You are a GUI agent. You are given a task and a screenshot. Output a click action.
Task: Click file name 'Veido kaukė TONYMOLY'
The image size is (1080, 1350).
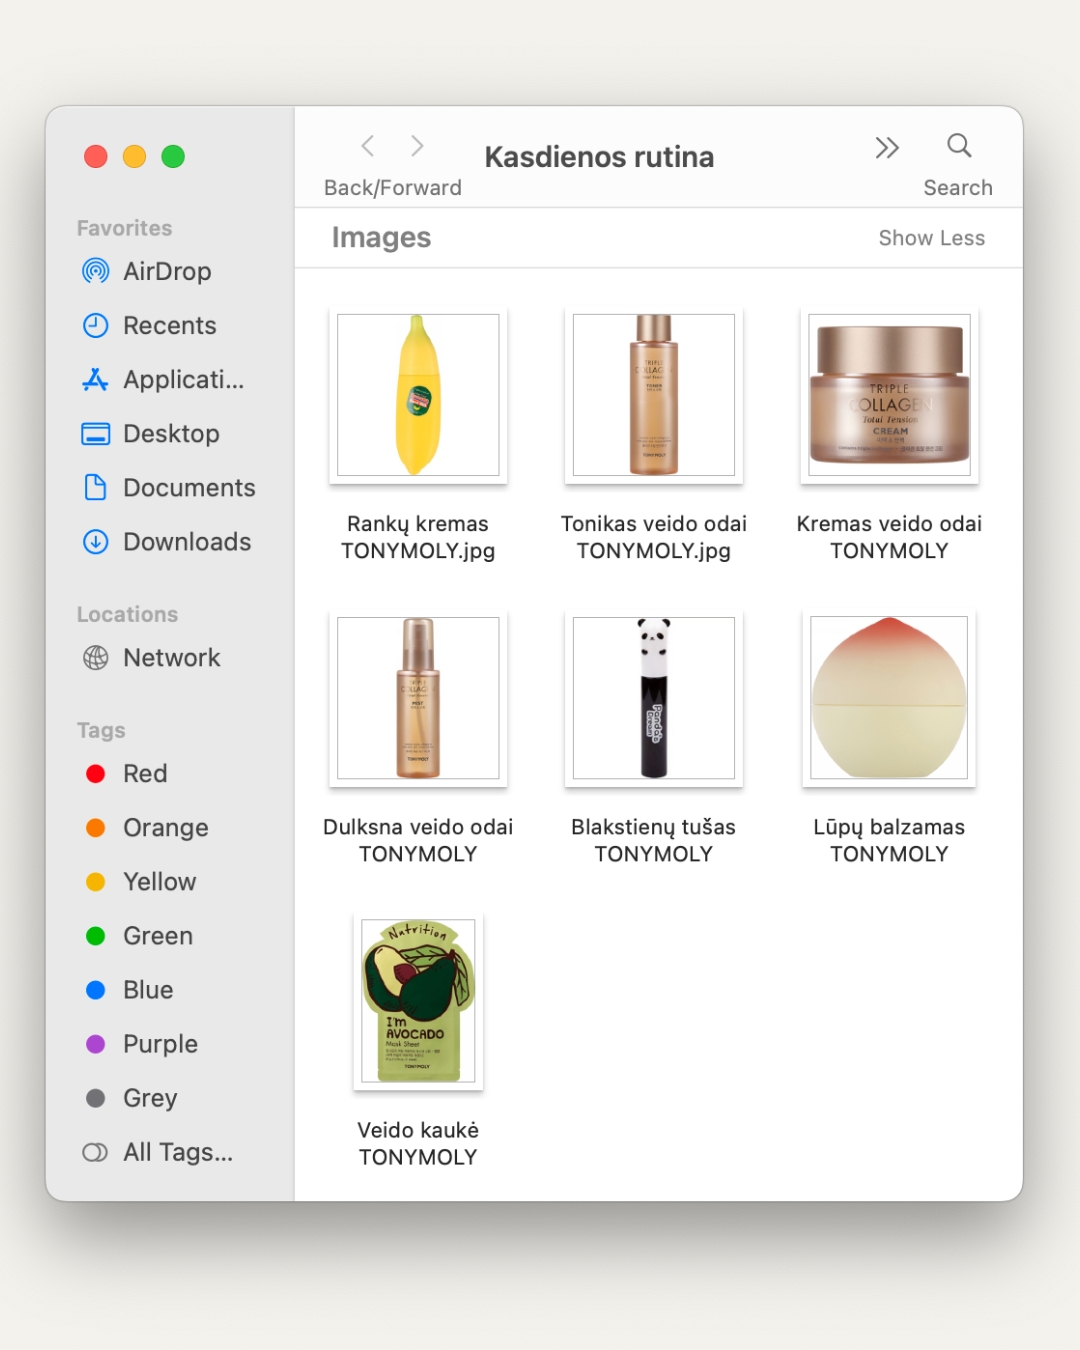pyautogui.click(x=418, y=1143)
